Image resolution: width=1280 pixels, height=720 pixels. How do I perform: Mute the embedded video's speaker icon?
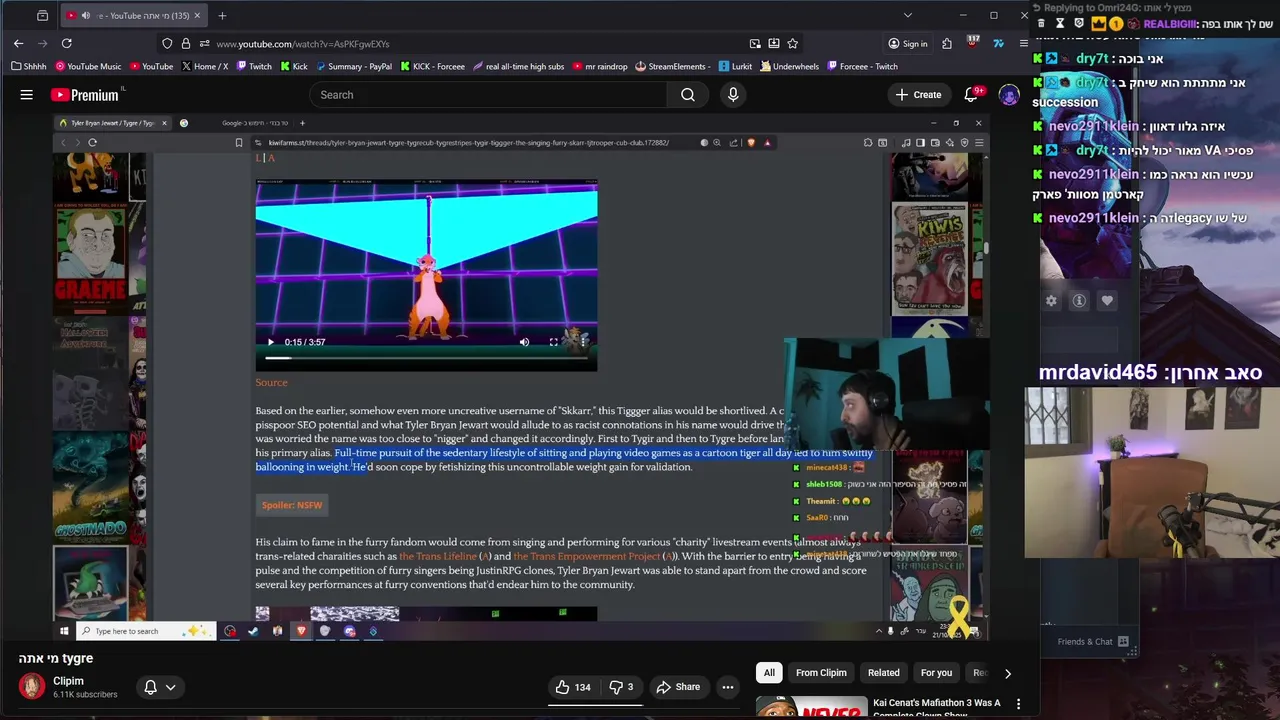[x=524, y=342]
